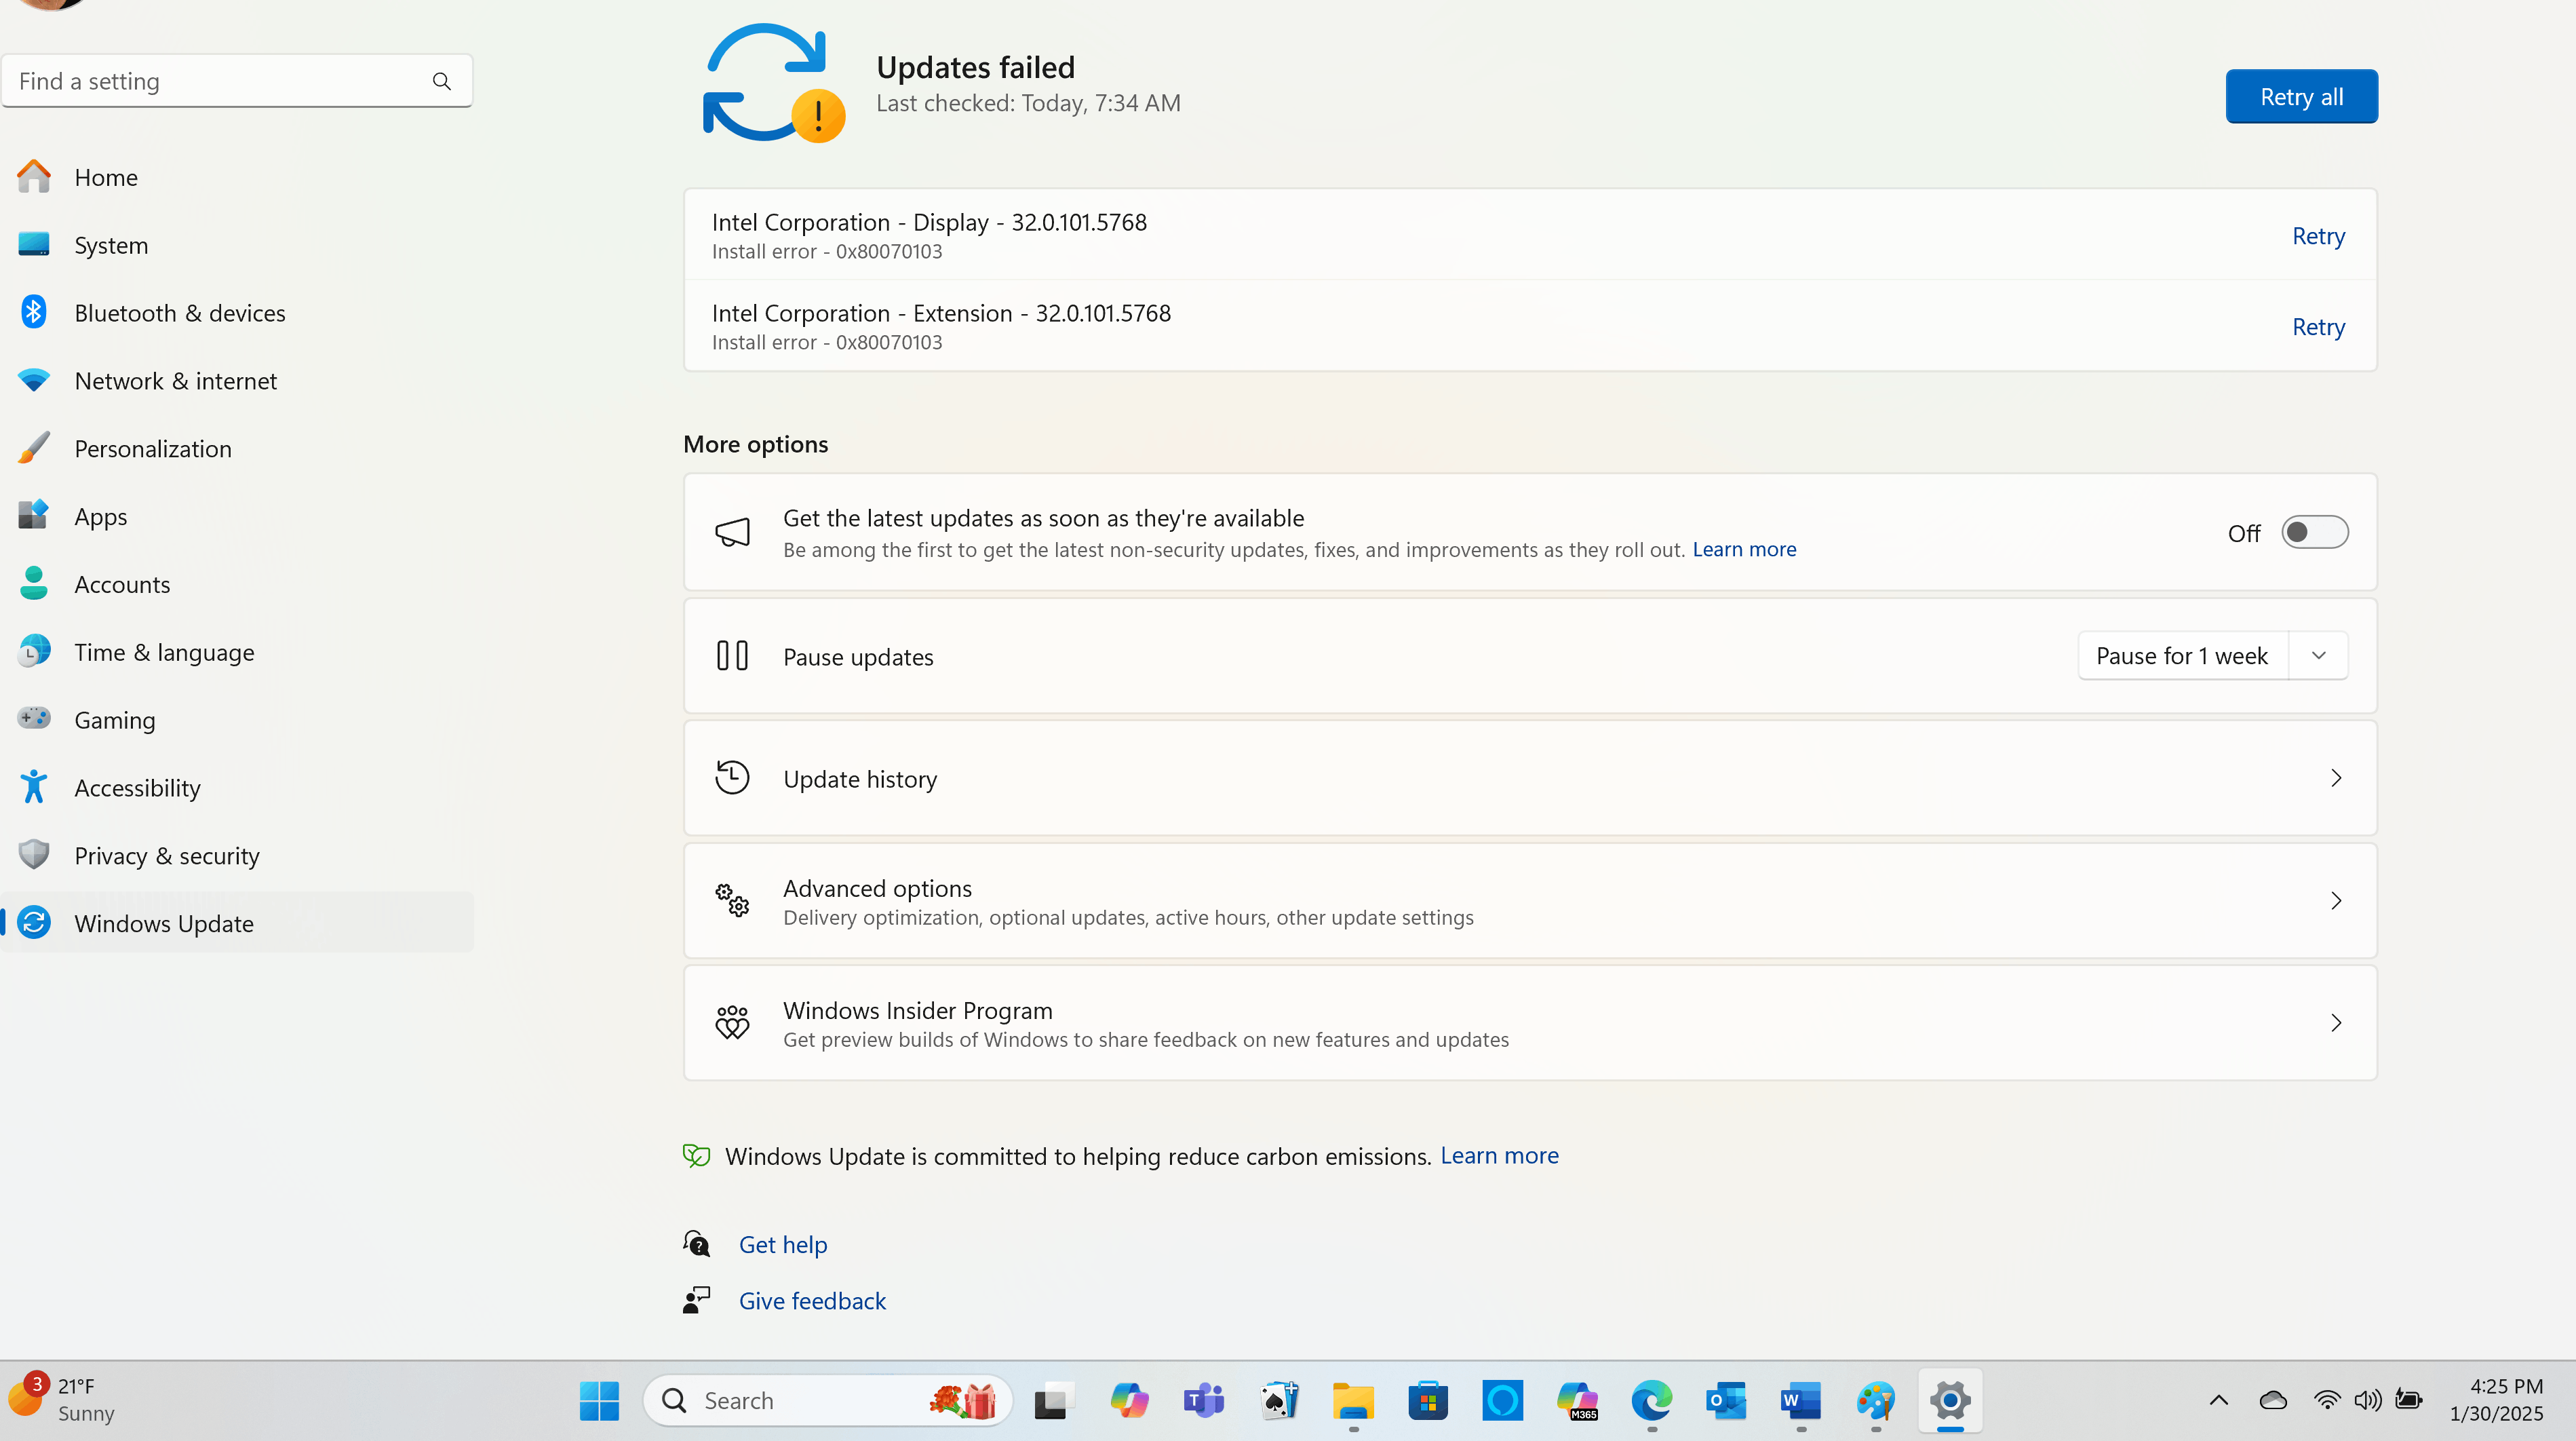Toggle 'Get the latest updates' switch on
The height and width of the screenshot is (1441, 2576).
[x=2314, y=532]
